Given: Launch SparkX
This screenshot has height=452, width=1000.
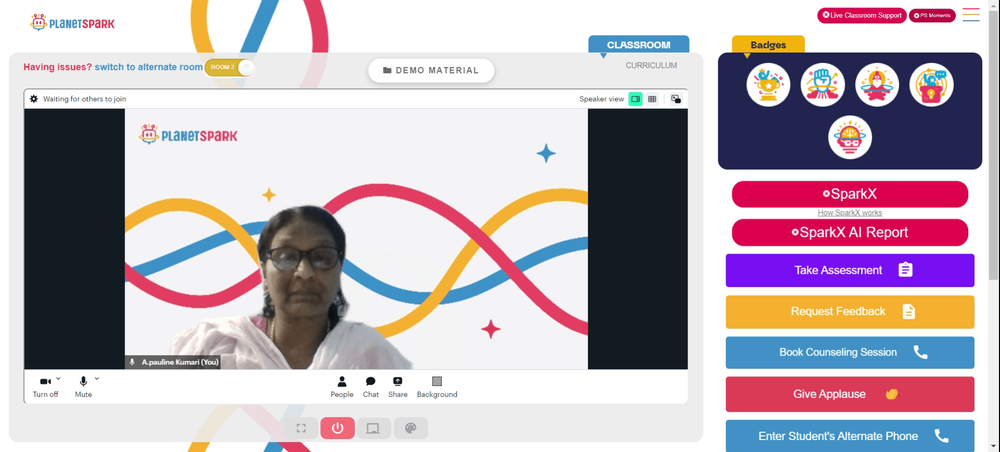Looking at the screenshot, I should (849, 194).
